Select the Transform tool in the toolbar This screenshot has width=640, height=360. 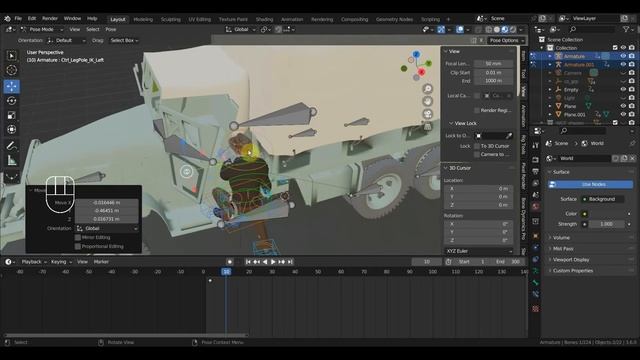click(x=11, y=129)
